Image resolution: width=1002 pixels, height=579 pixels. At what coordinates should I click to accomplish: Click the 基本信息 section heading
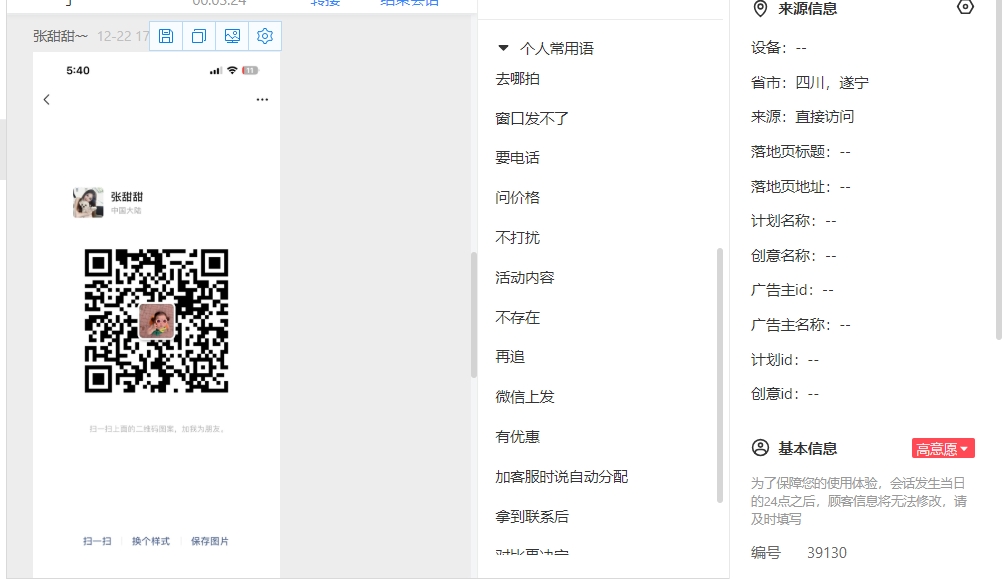808,449
